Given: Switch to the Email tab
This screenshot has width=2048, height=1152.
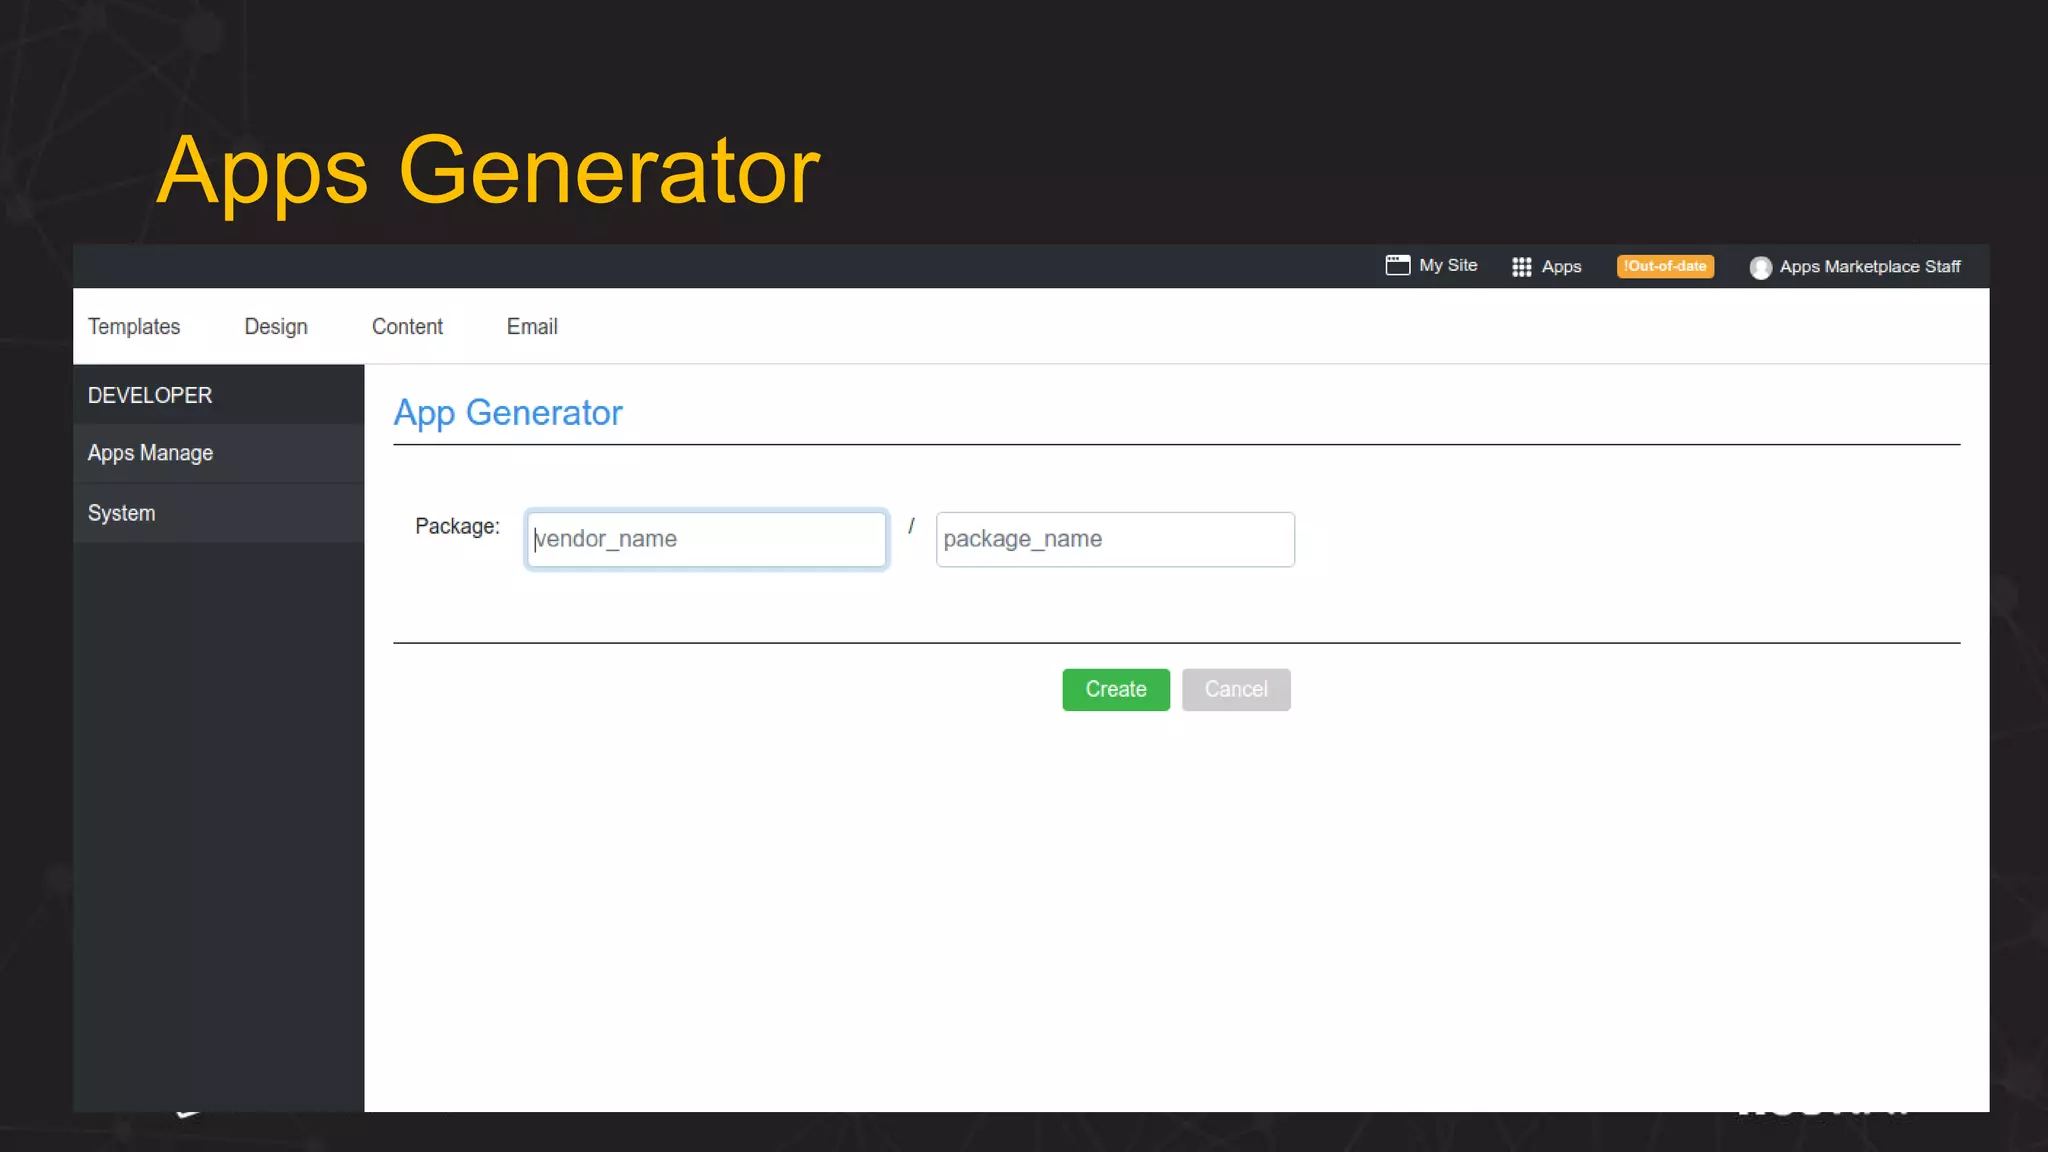Looking at the screenshot, I should (x=532, y=326).
